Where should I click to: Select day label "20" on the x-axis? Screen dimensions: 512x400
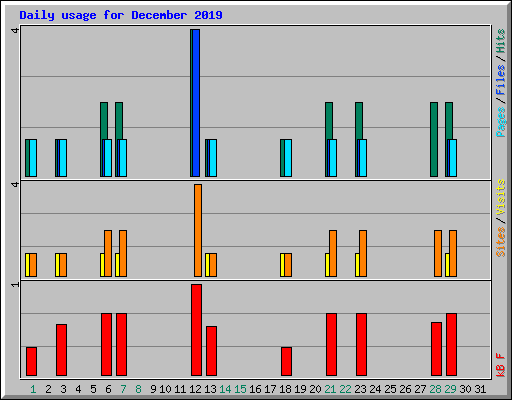click(x=315, y=389)
